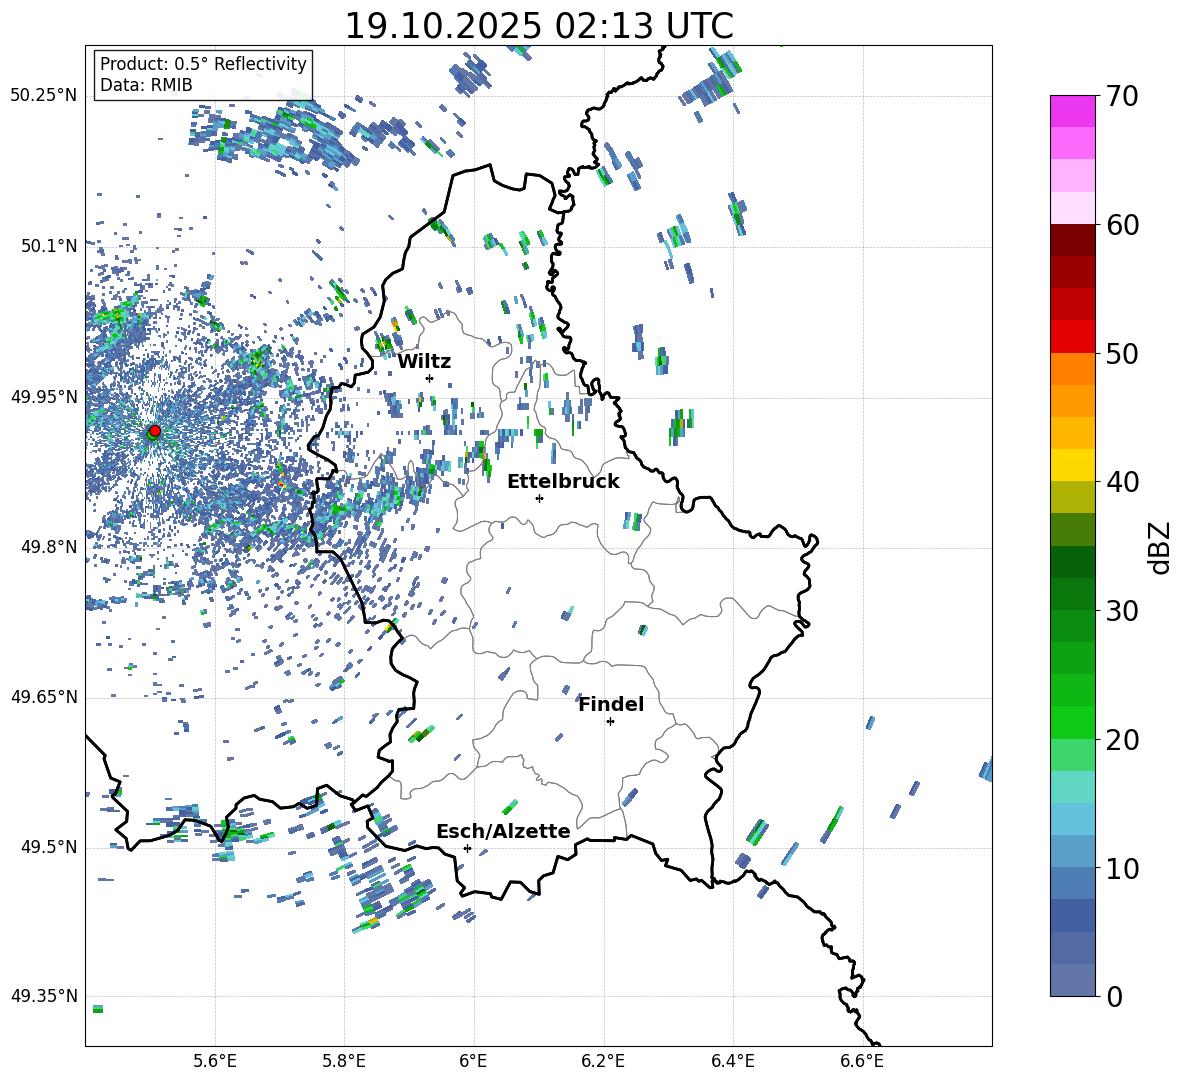
Task: Click the 20 tick on the colorbar
Action: [x=1123, y=740]
